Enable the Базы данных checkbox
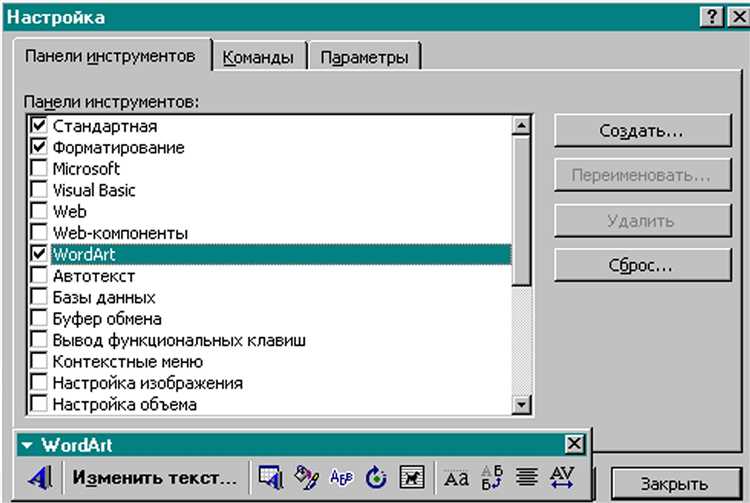Viewport: 750px width, 503px height. coord(38,296)
